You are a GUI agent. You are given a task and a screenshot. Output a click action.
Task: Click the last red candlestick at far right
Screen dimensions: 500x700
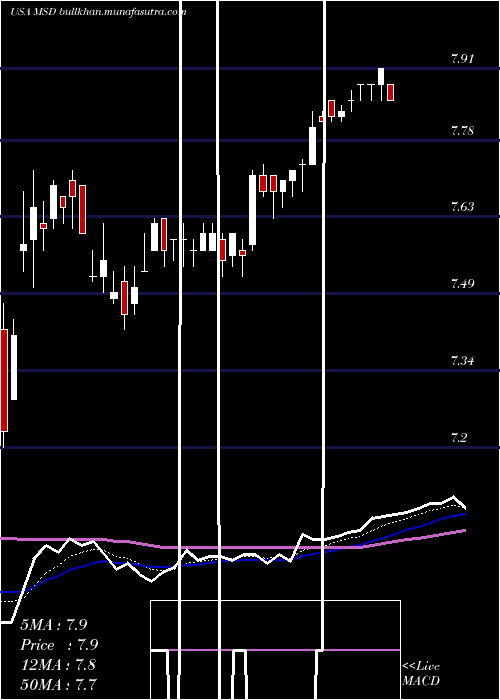click(x=391, y=92)
